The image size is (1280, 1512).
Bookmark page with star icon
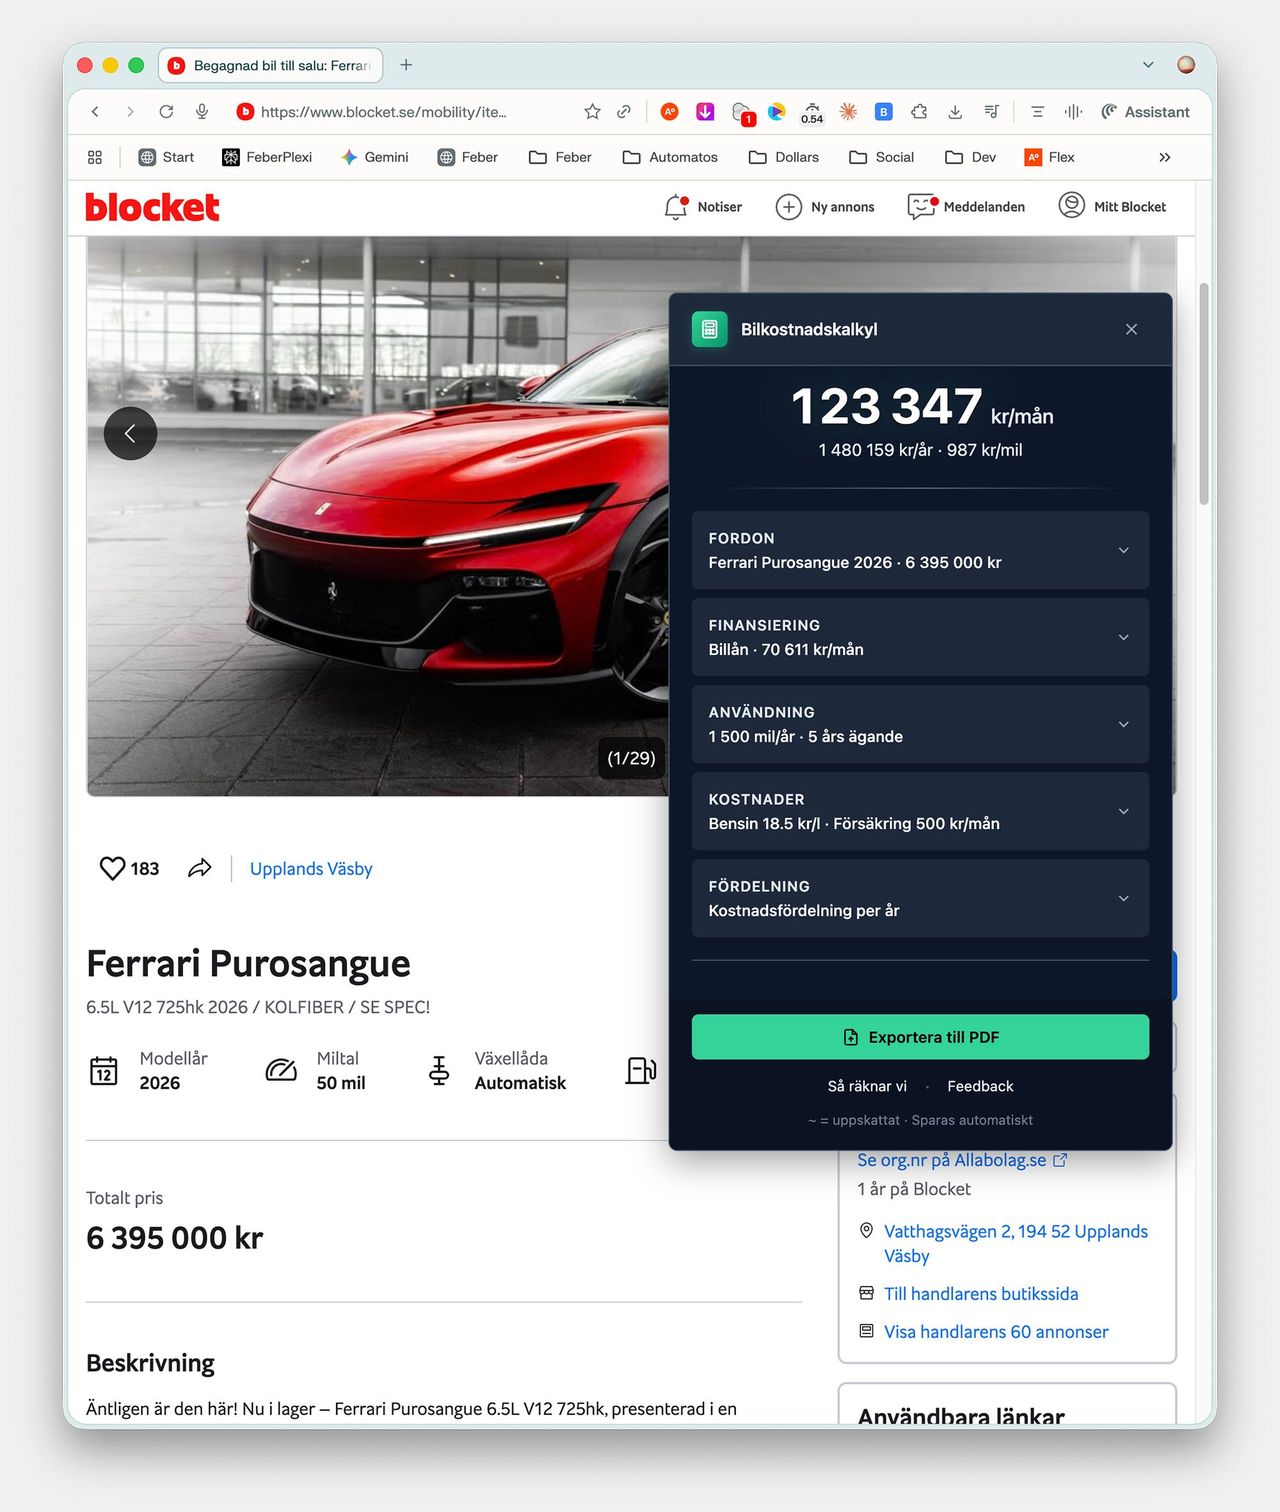pos(592,112)
